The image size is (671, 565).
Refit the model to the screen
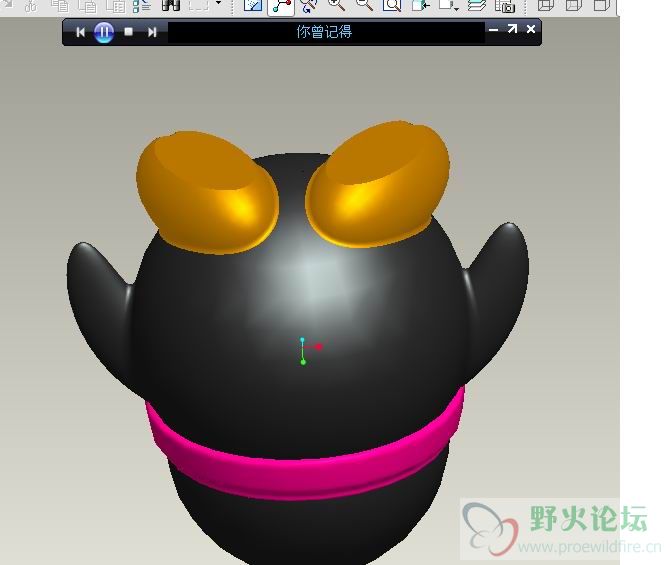(x=392, y=6)
